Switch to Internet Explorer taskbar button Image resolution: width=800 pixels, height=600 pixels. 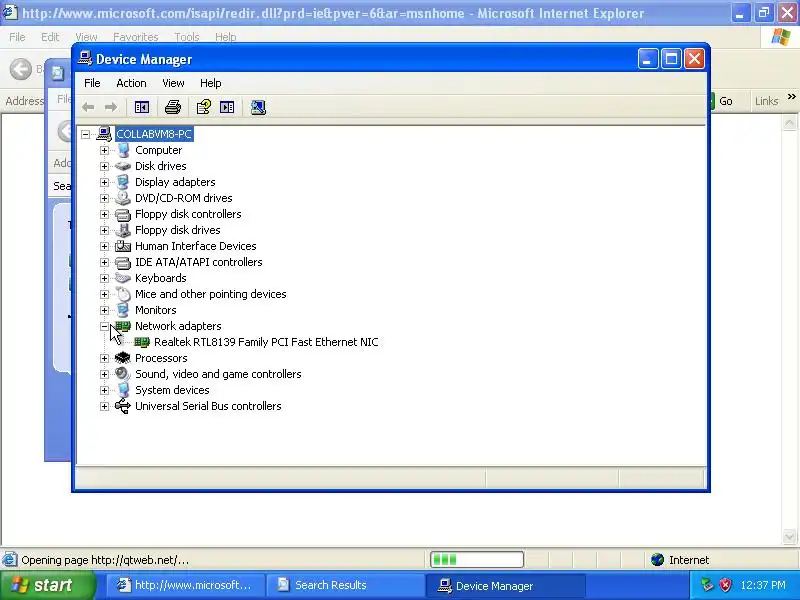pos(186,585)
